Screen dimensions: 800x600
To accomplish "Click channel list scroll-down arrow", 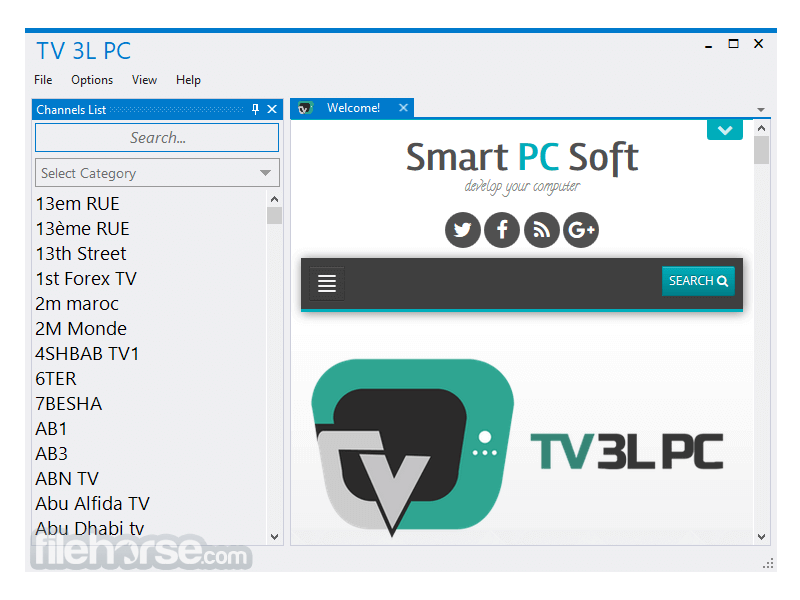I will (x=274, y=537).
